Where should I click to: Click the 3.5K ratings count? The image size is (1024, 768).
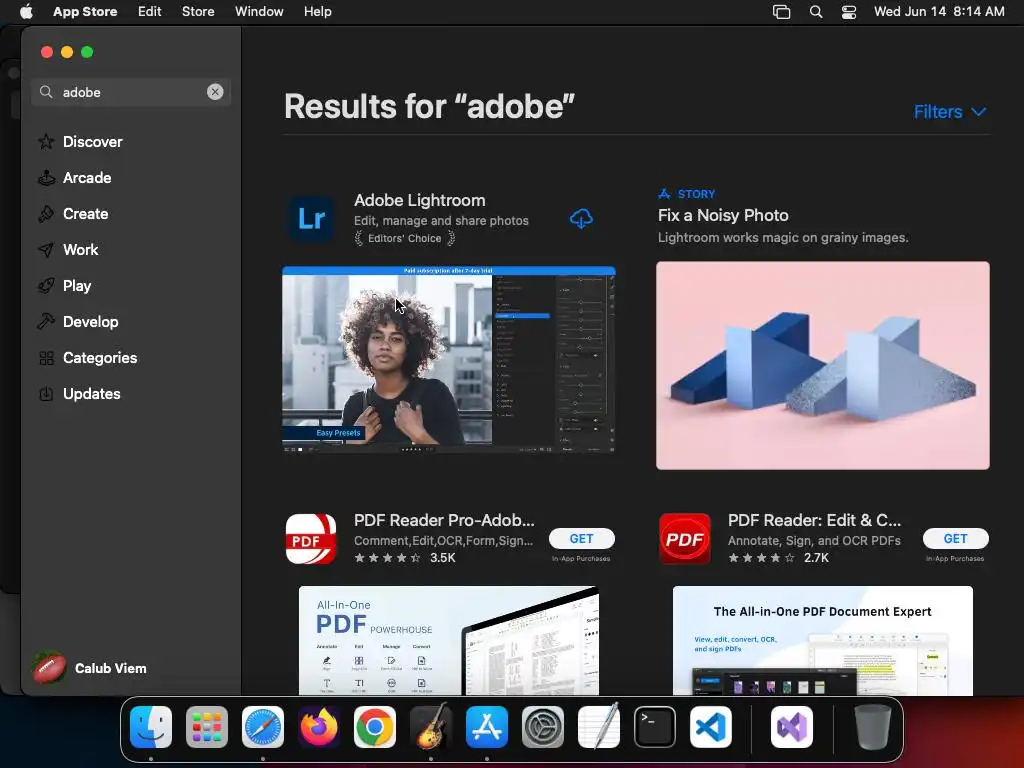point(443,558)
